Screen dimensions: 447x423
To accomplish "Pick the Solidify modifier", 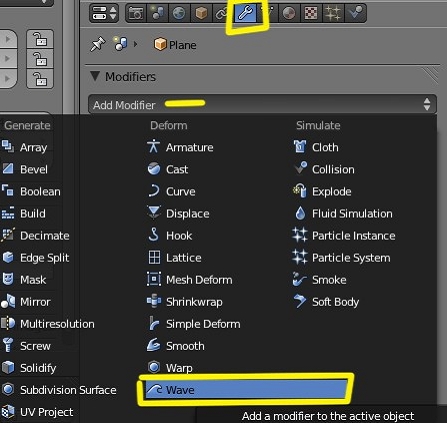I will tap(29, 368).
